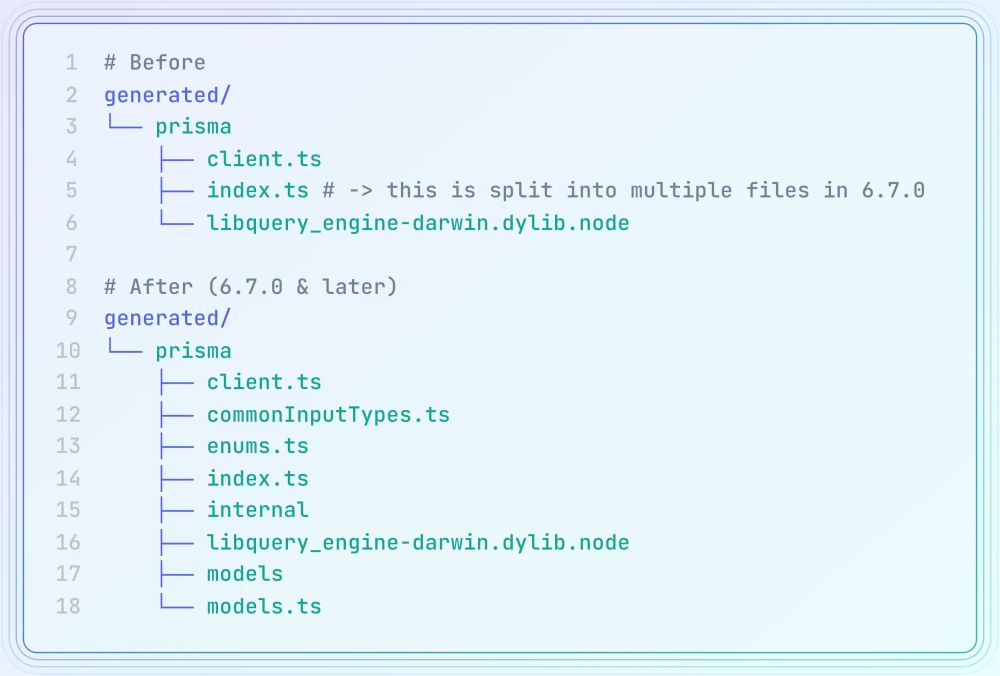
Task: Click the "# After (6.7.0 & later)" comment
Action: tap(251, 287)
